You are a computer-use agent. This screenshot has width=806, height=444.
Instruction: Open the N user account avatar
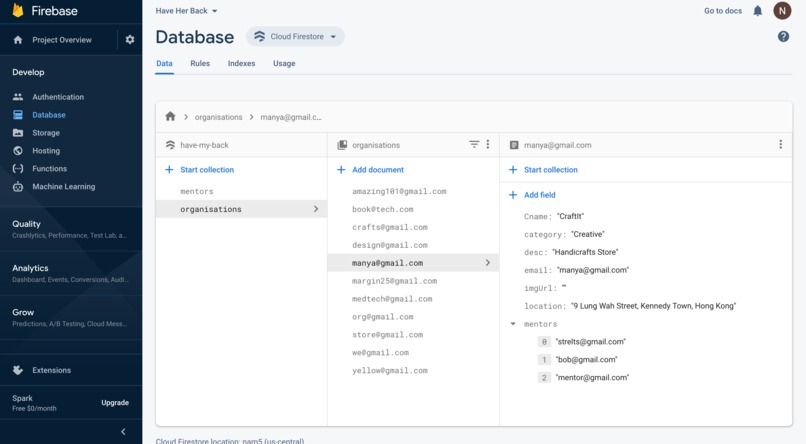(782, 11)
